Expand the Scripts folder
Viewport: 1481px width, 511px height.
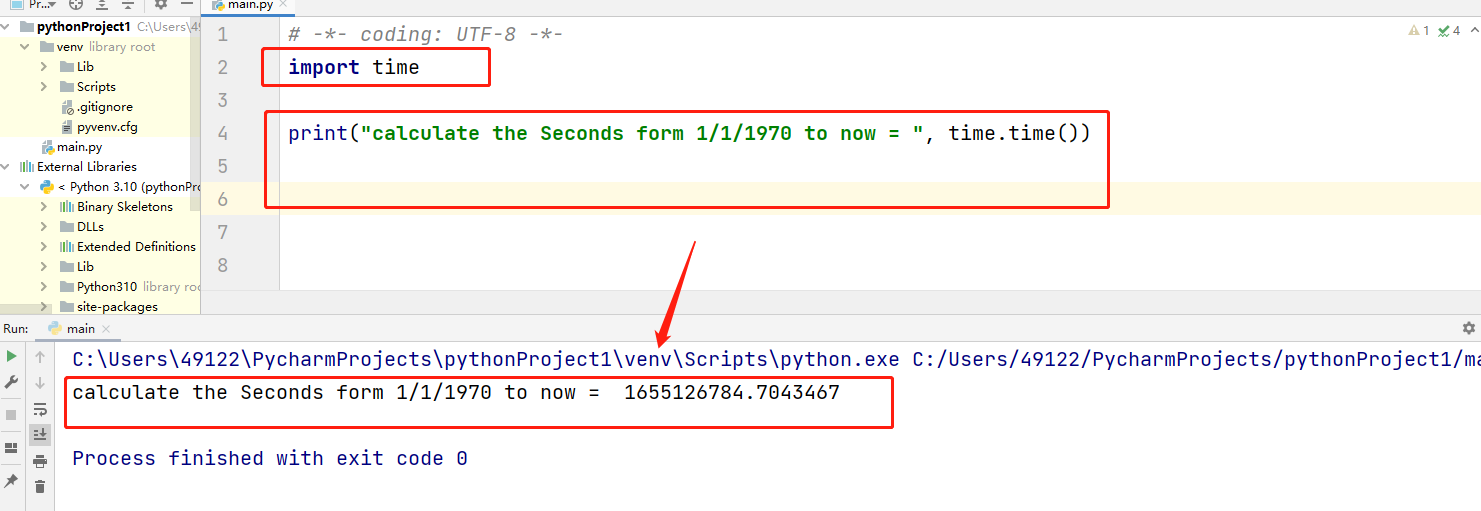pos(44,87)
